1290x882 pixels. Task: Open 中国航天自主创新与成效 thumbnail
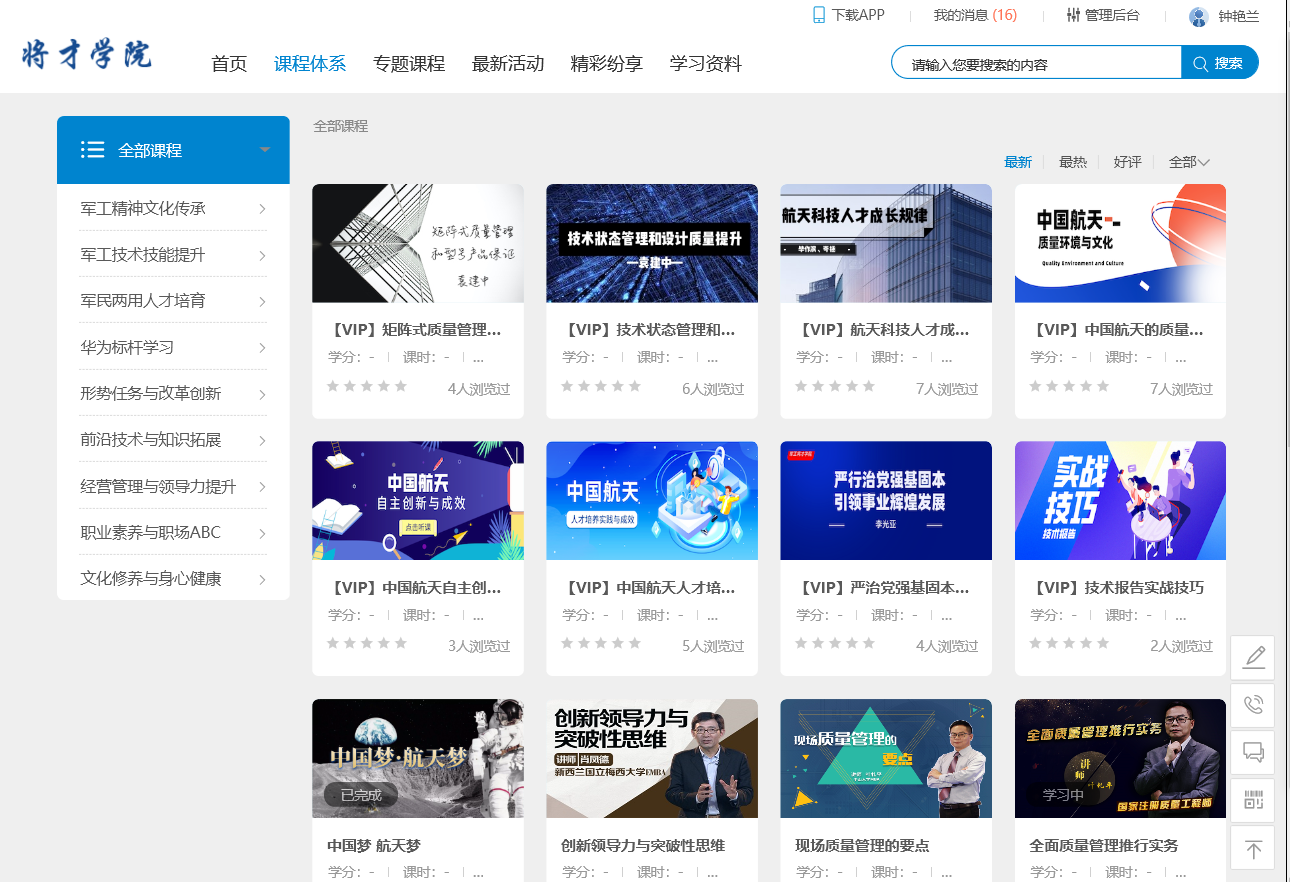(418, 501)
